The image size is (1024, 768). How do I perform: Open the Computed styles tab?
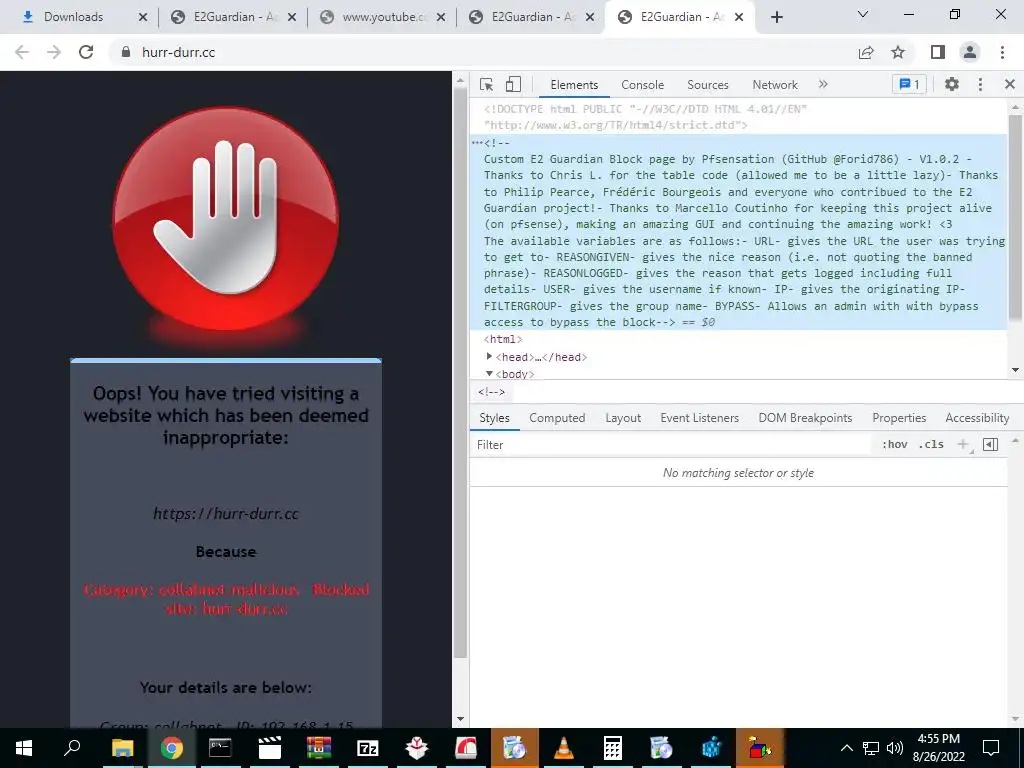(557, 418)
